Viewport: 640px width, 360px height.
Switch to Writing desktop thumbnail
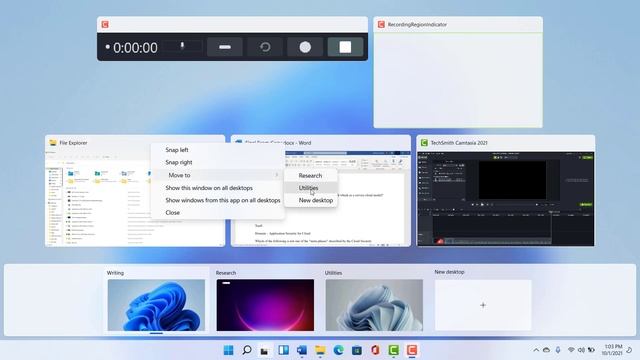pyautogui.click(x=156, y=305)
